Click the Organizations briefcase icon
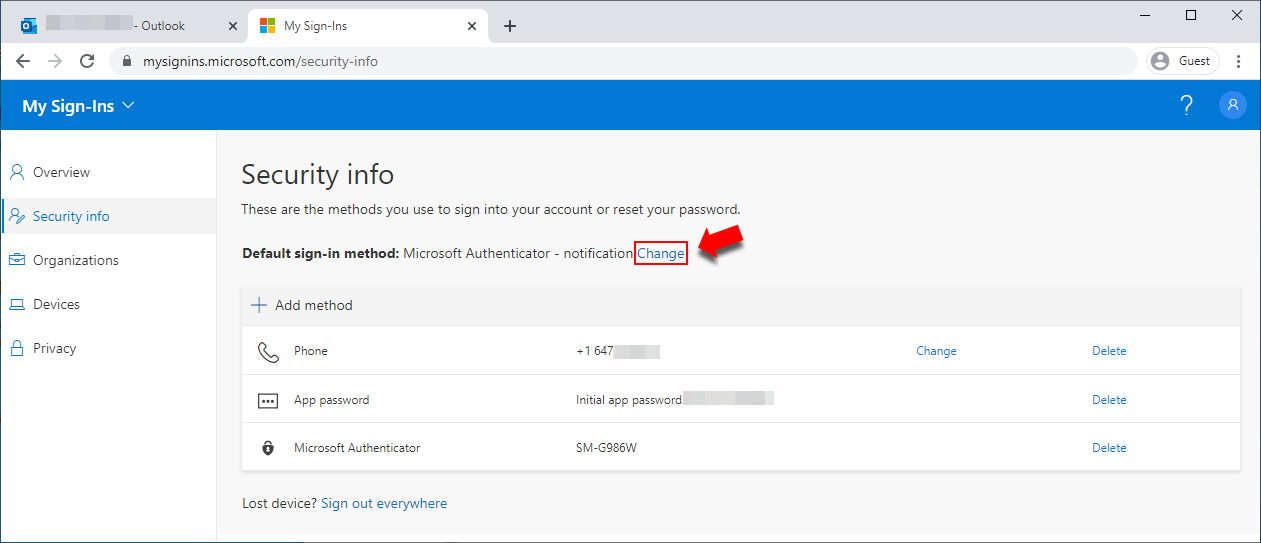This screenshot has height=543, width=1261. 17,260
